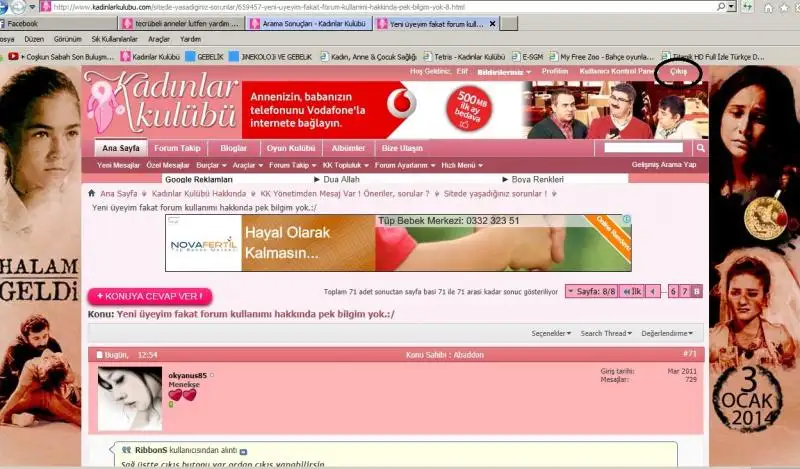
Task: Click into the forum search input field
Action: point(643,148)
